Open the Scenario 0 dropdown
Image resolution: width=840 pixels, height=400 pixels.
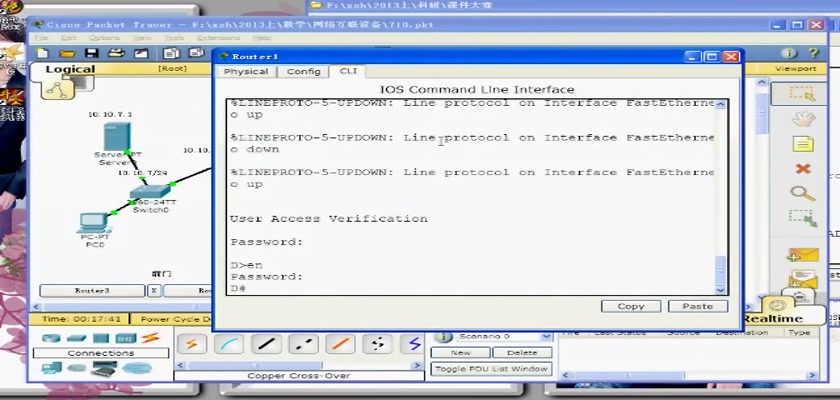[x=546, y=337]
